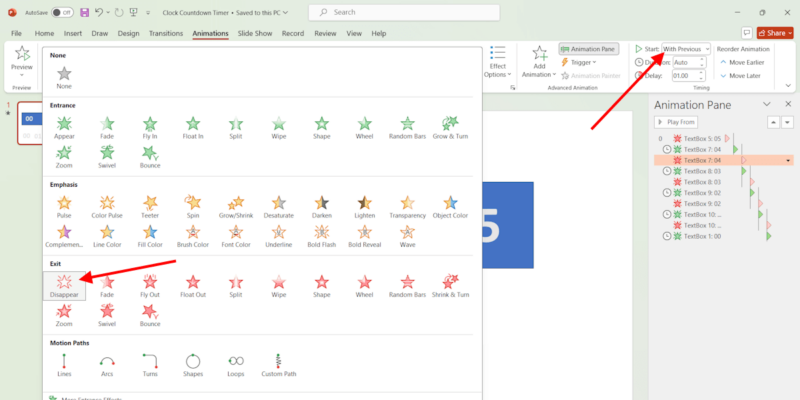
Task: Open the comments button near Share
Action: coord(747,33)
